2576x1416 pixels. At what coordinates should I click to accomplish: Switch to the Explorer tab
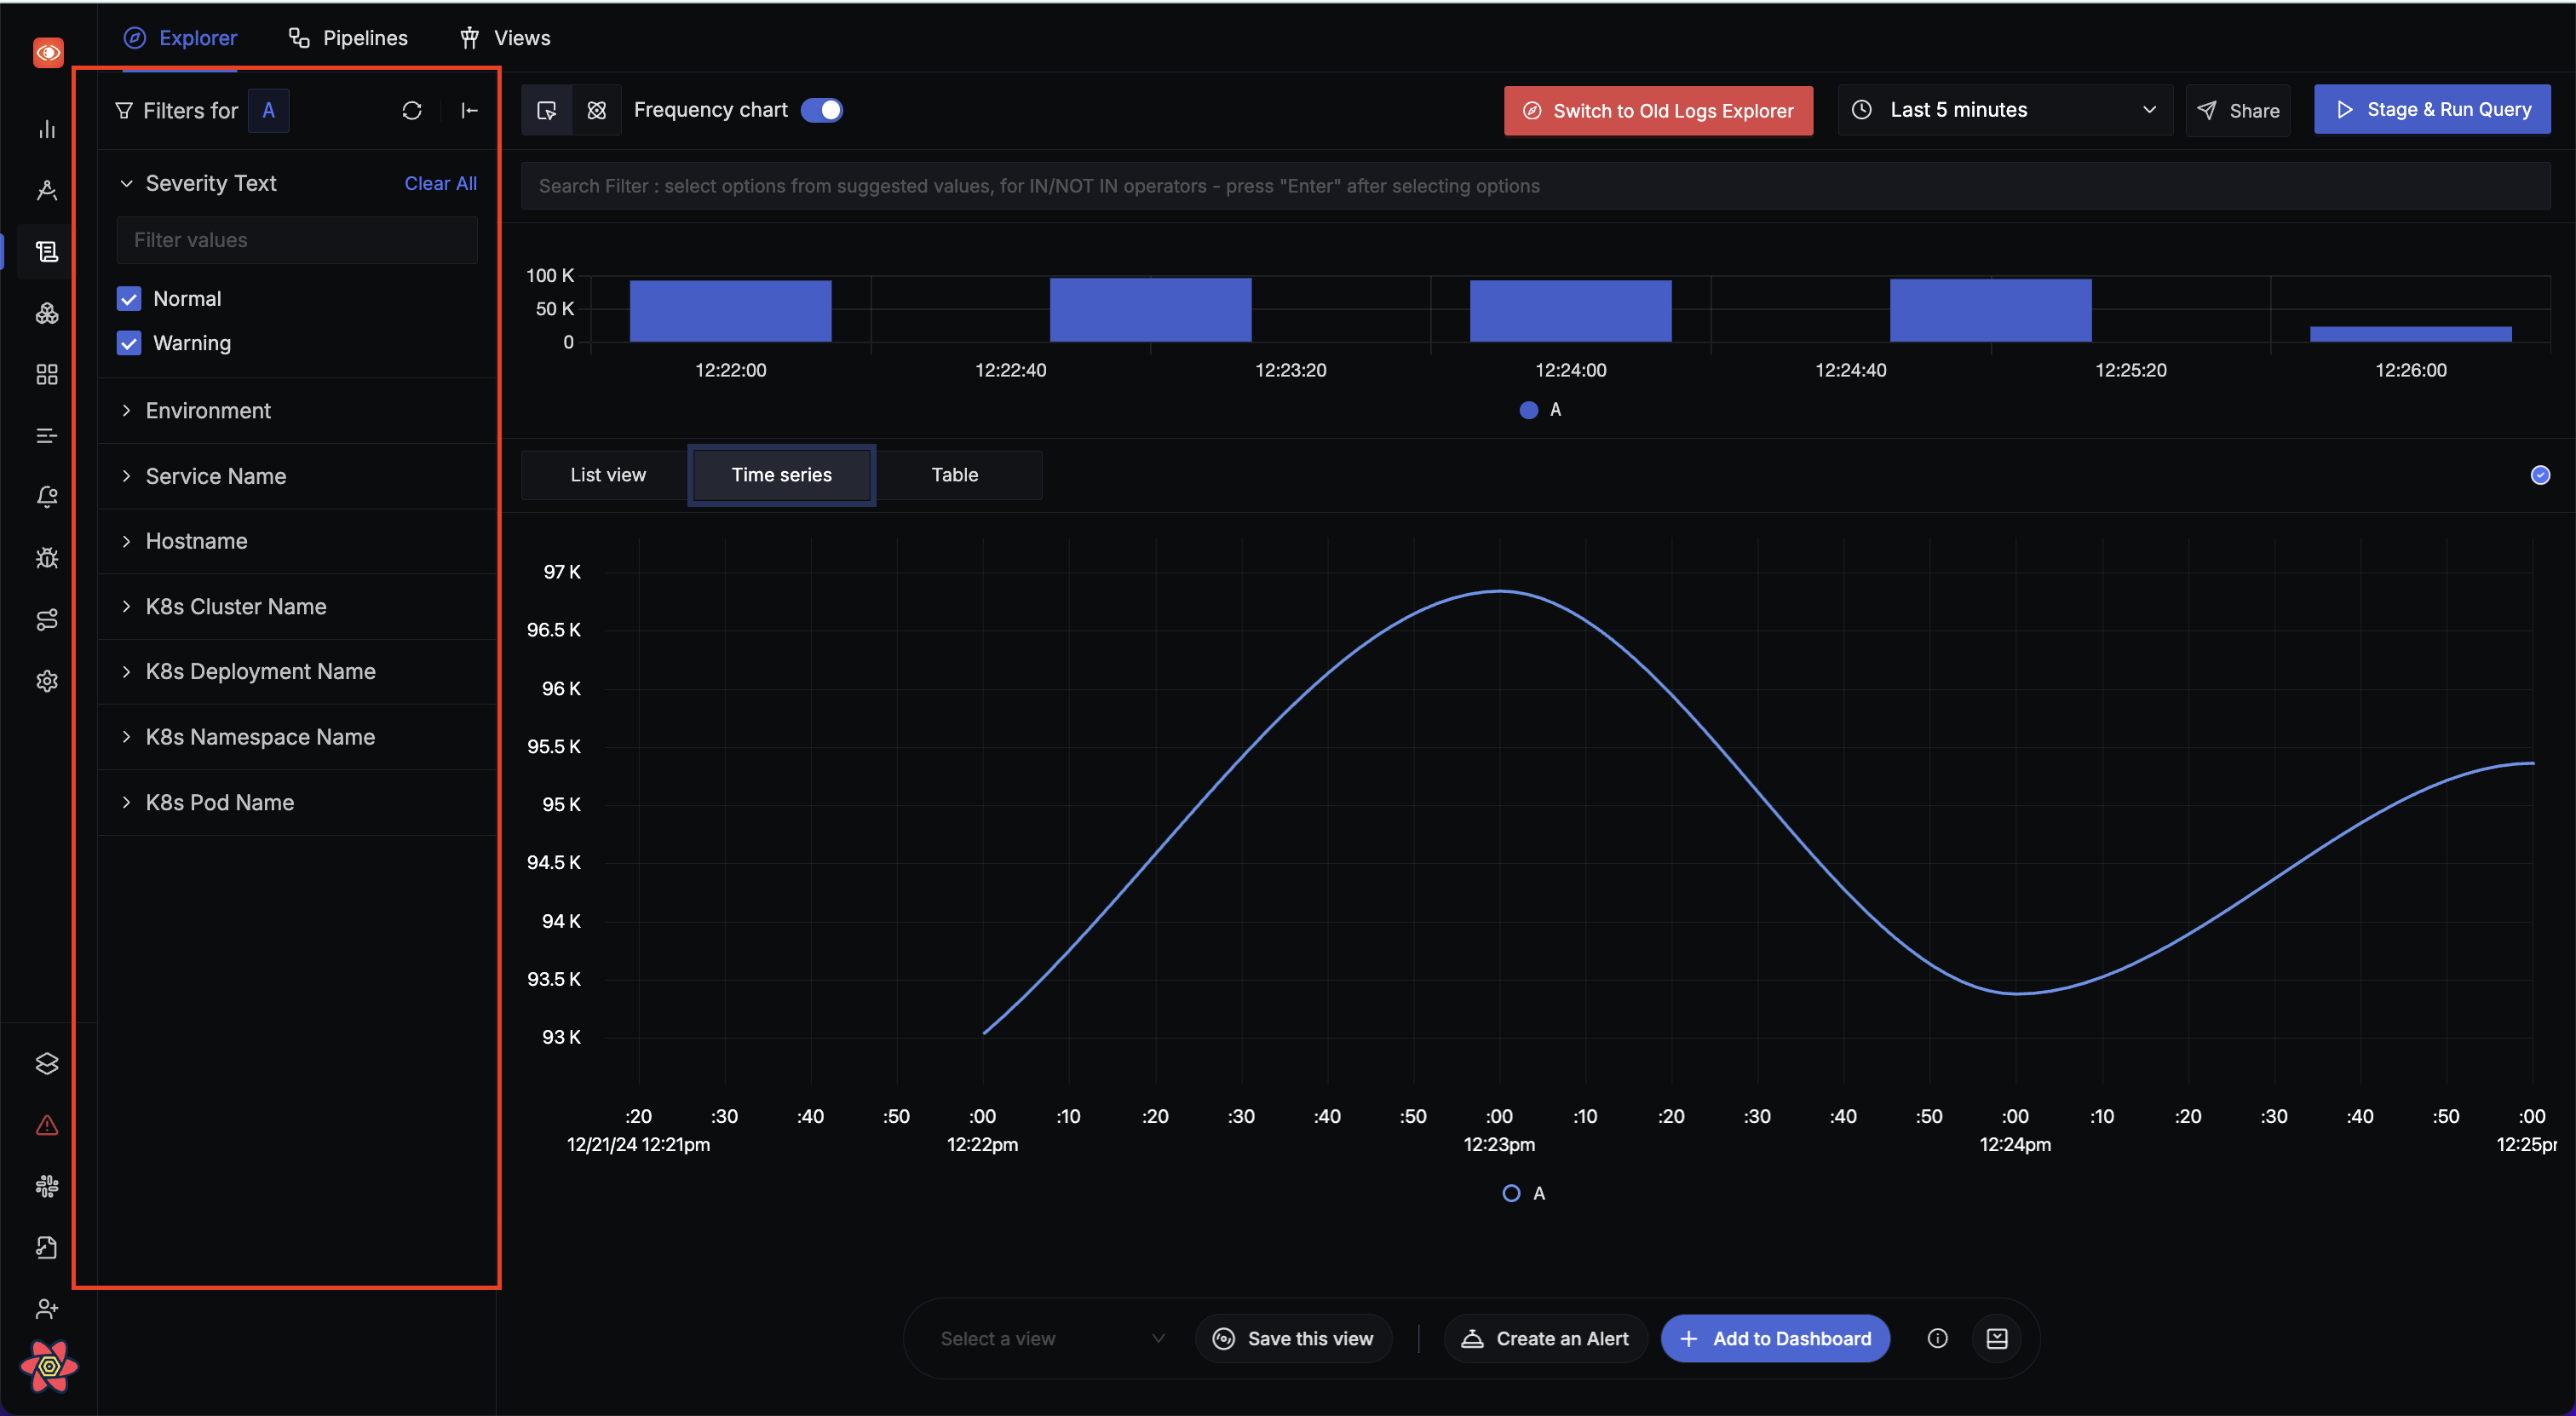(180, 38)
